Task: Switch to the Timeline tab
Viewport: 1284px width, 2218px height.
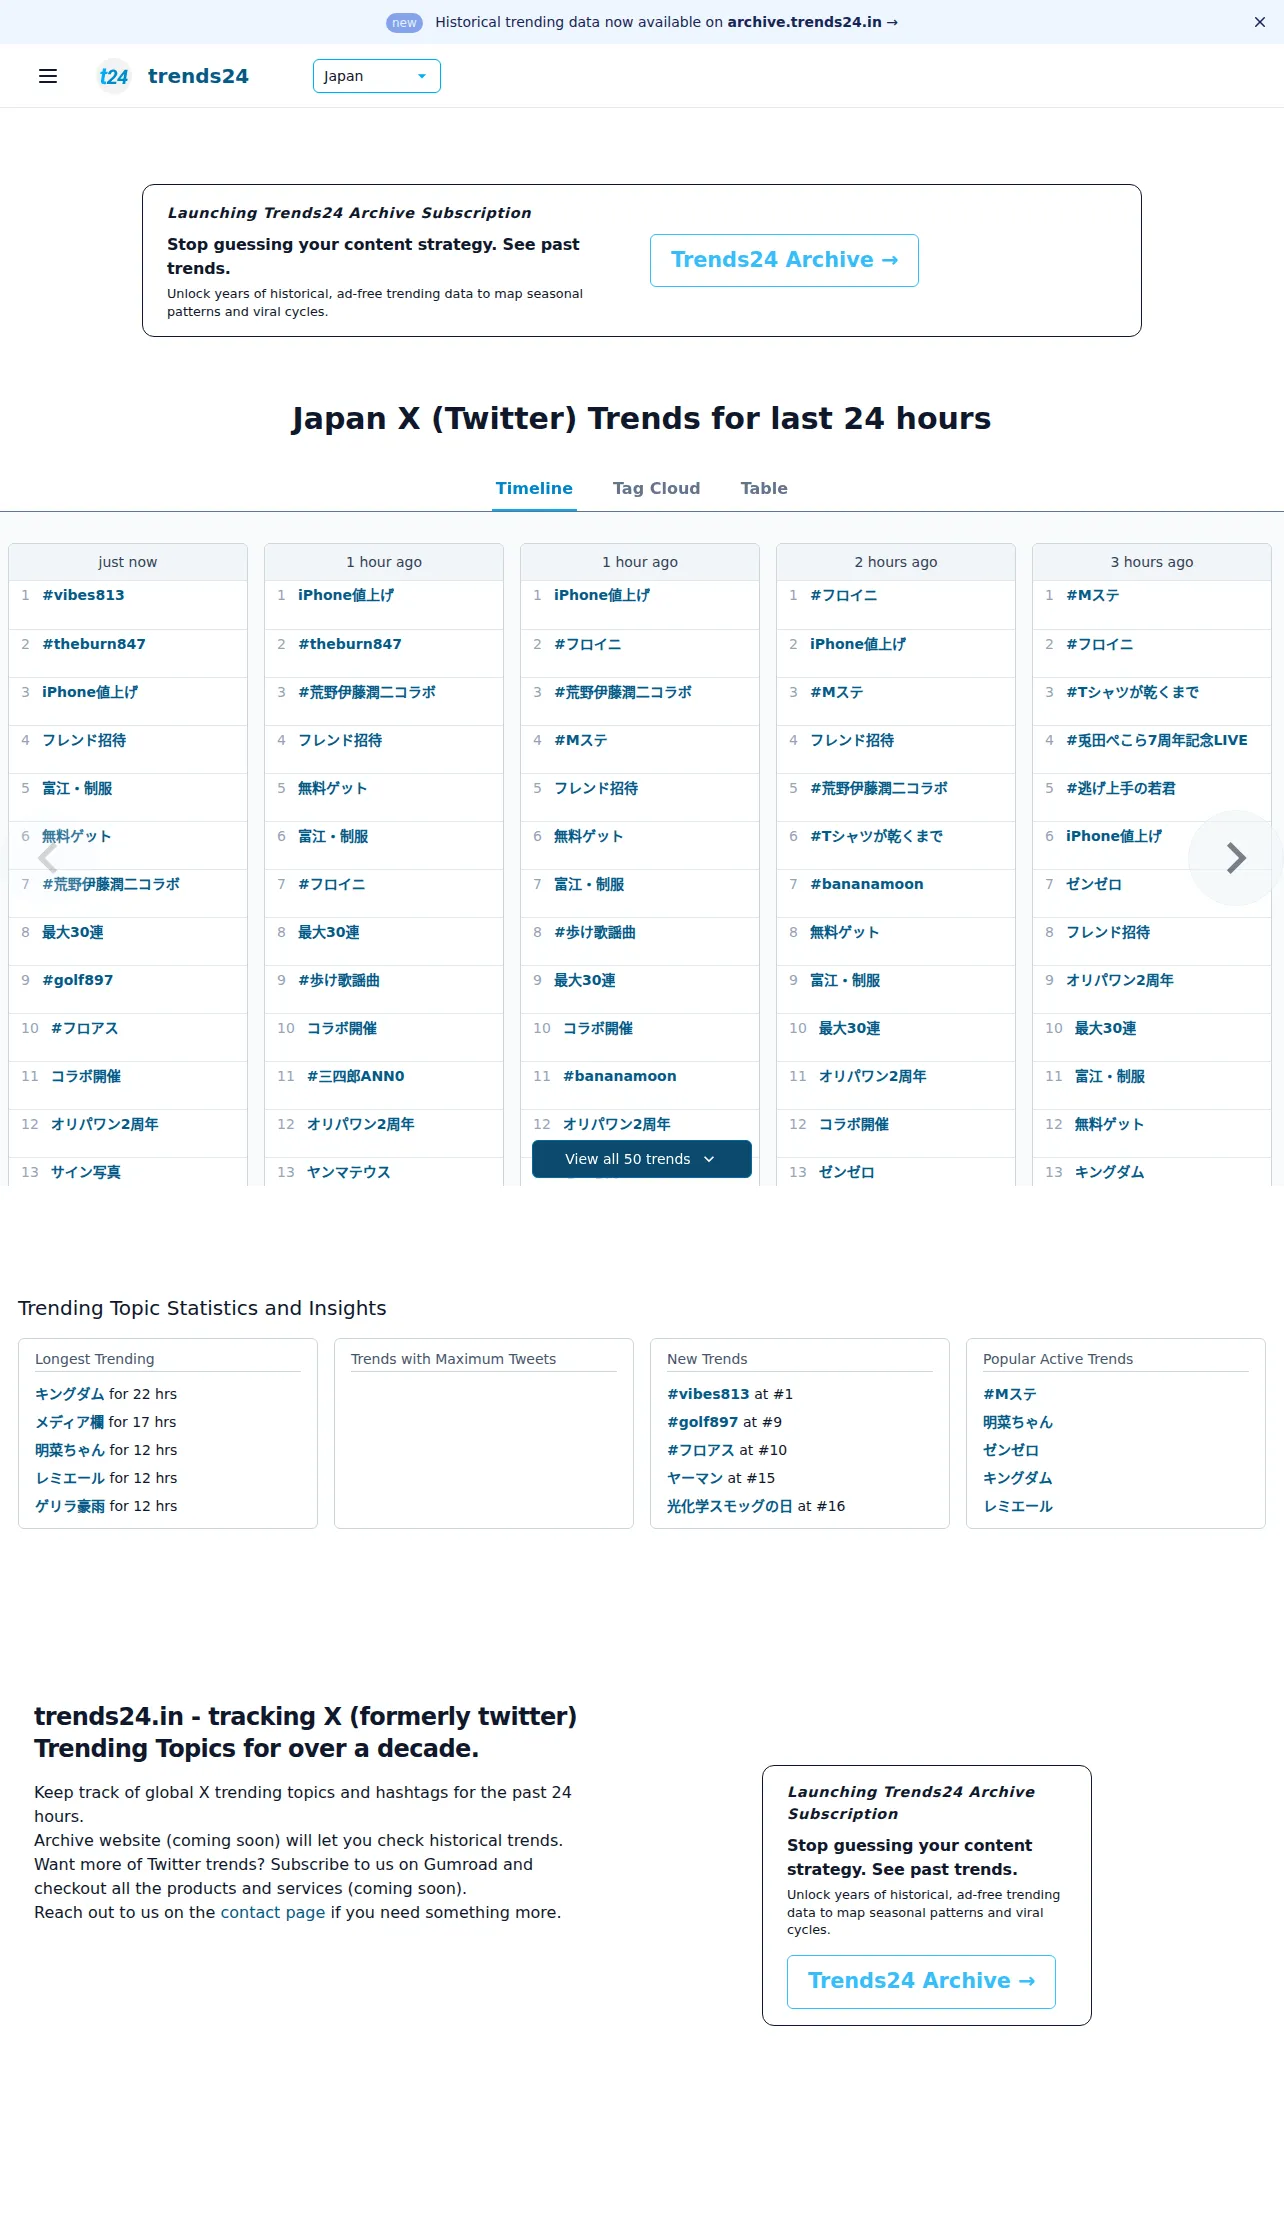Action: [534, 488]
